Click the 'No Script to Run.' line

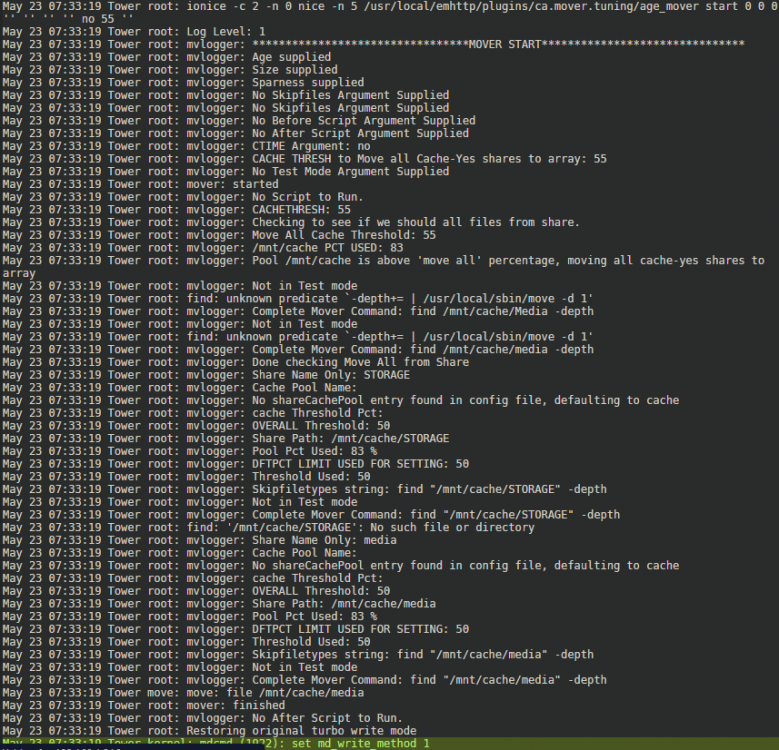(x=183, y=197)
